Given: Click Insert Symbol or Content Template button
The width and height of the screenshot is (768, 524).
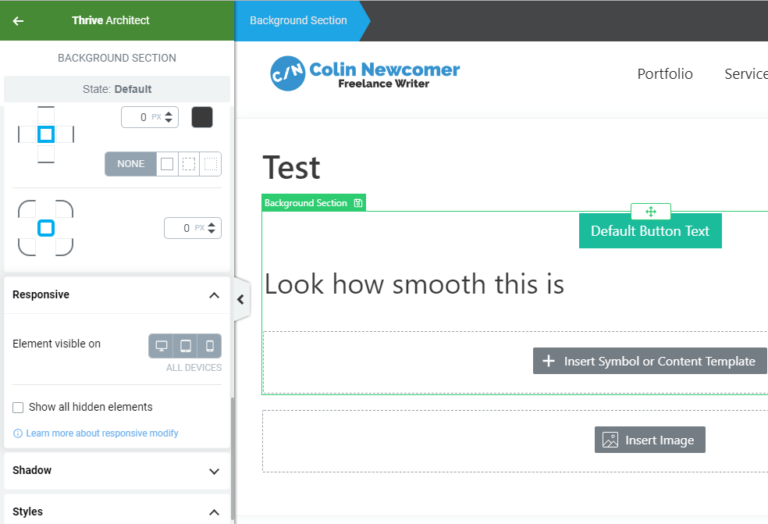Looking at the screenshot, I should pos(649,361).
